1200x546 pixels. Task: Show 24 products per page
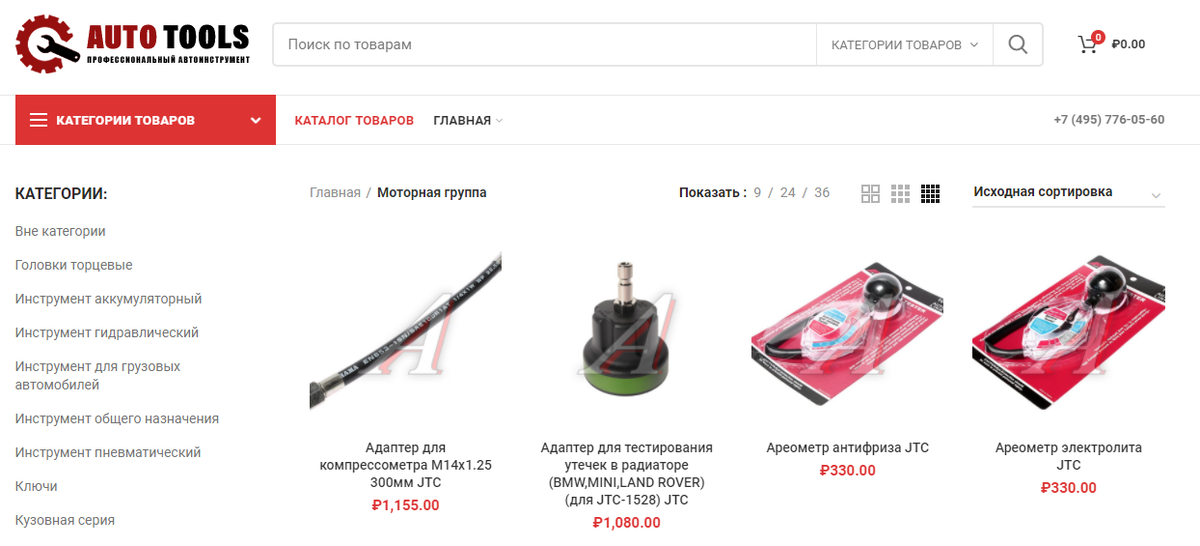(x=788, y=193)
